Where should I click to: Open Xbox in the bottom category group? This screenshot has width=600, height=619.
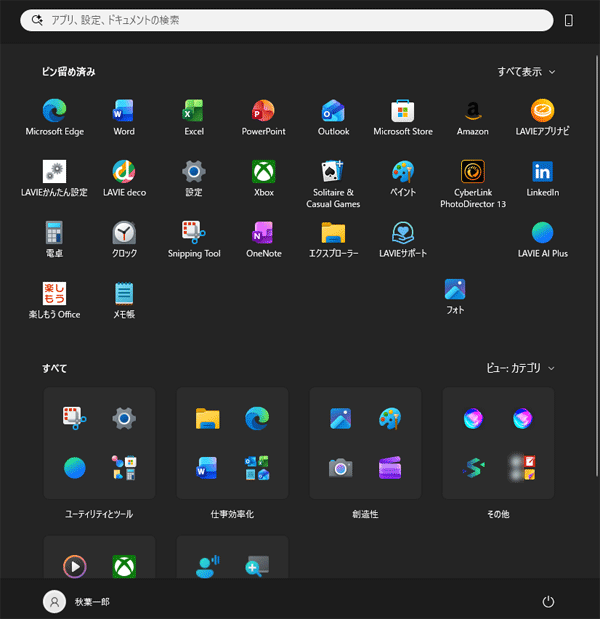[124, 566]
